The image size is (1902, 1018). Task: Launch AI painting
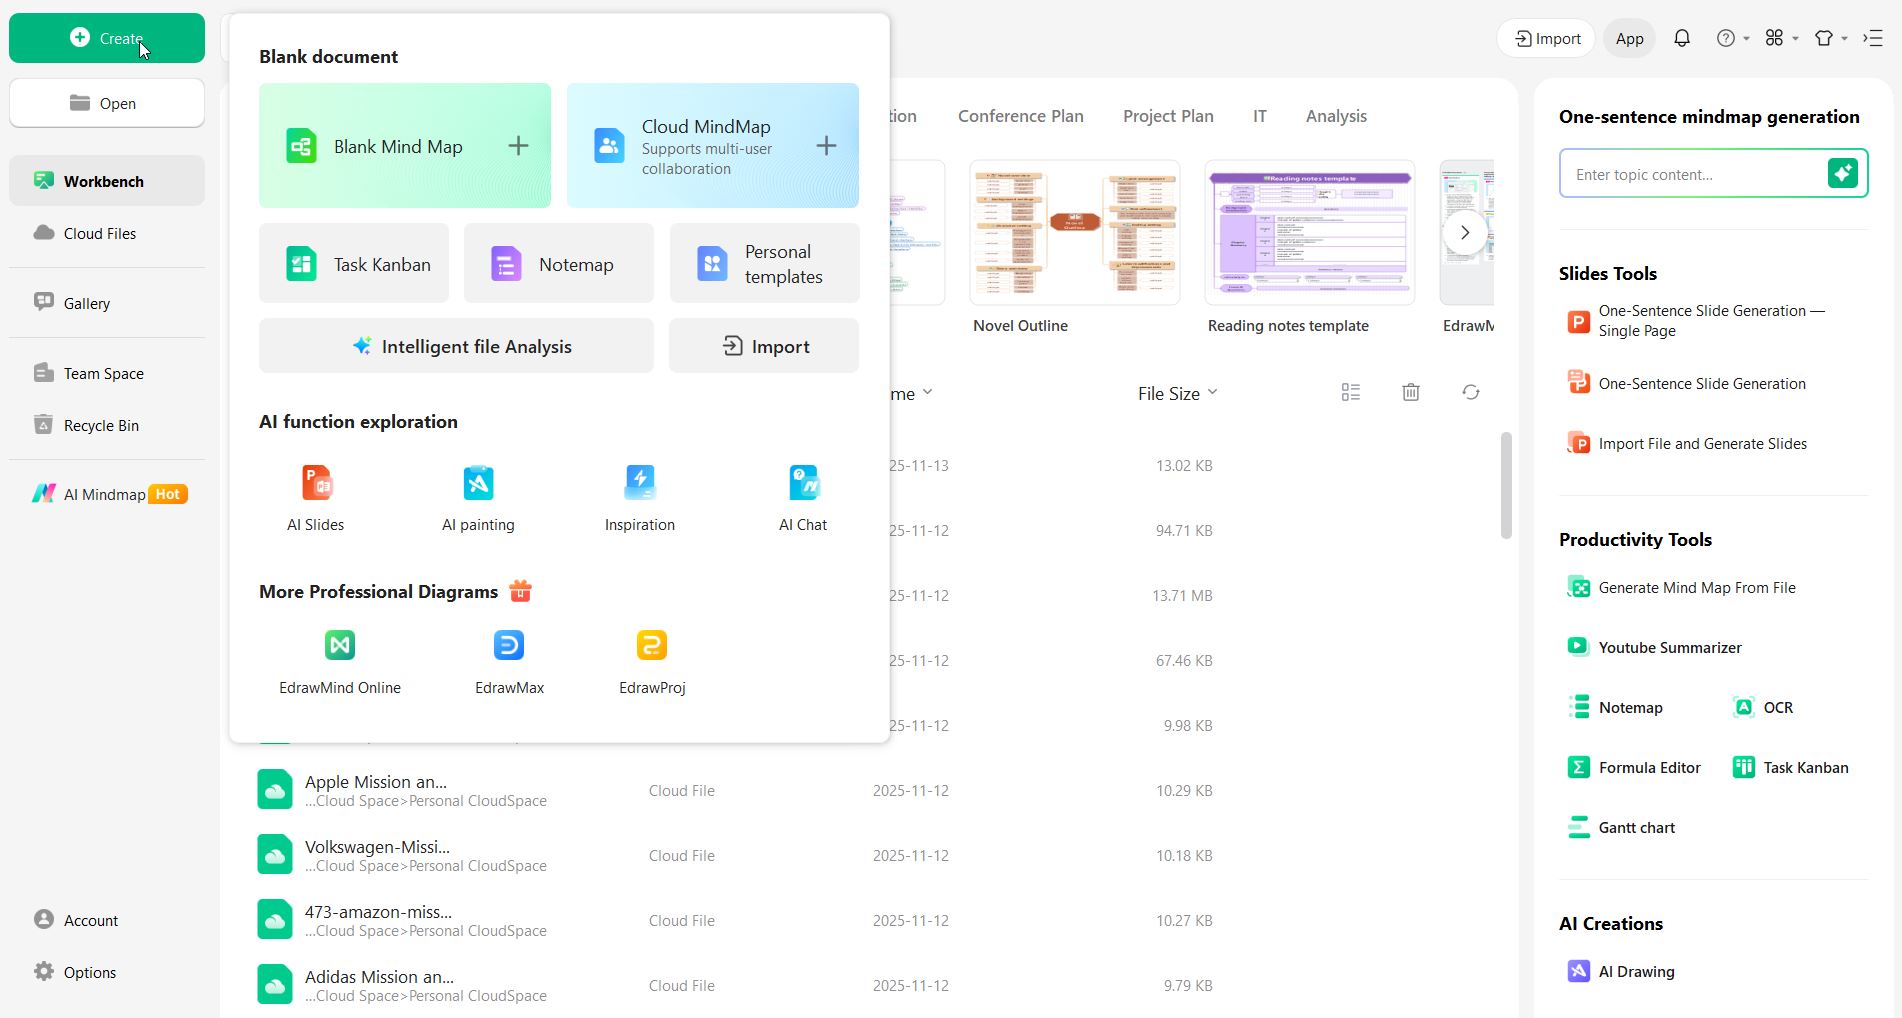(x=478, y=497)
